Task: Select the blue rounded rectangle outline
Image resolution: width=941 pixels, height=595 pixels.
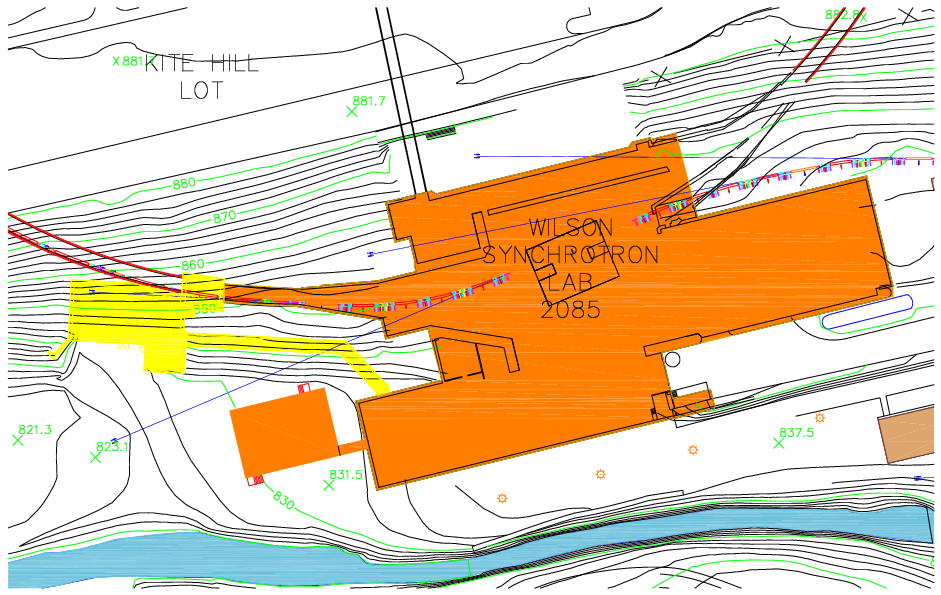Action: (867, 312)
